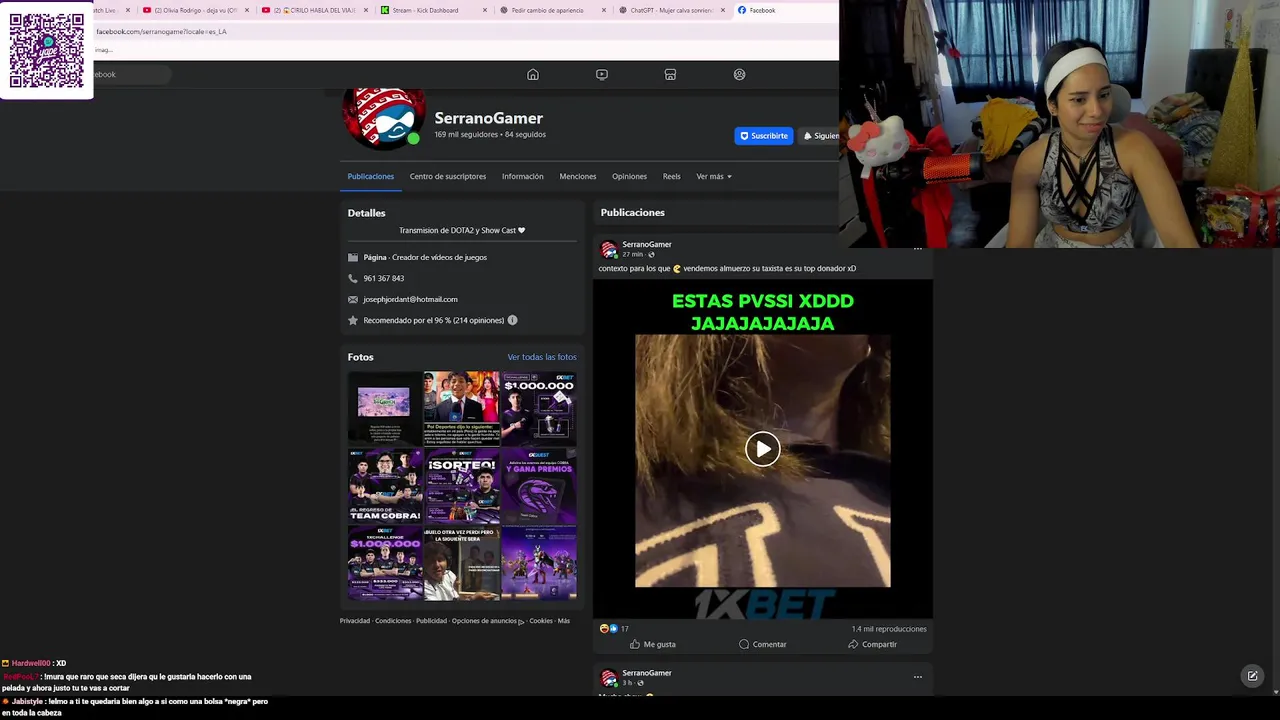Click the Facebook search field

132,74
